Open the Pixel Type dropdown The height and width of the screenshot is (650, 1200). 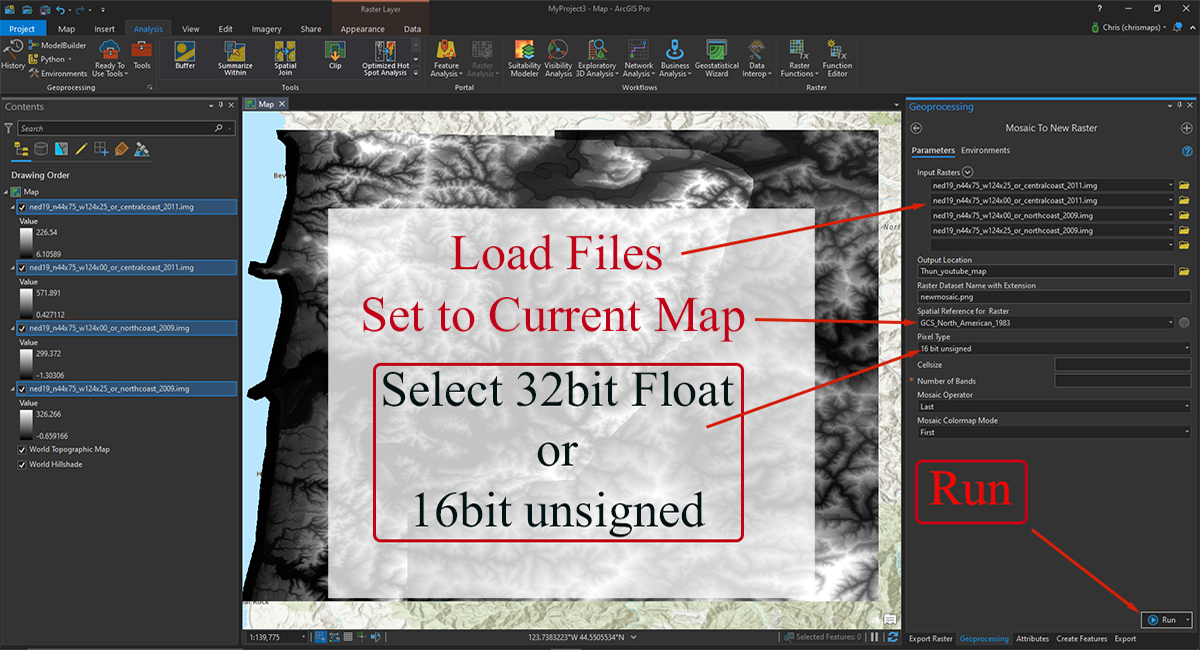coord(1054,348)
